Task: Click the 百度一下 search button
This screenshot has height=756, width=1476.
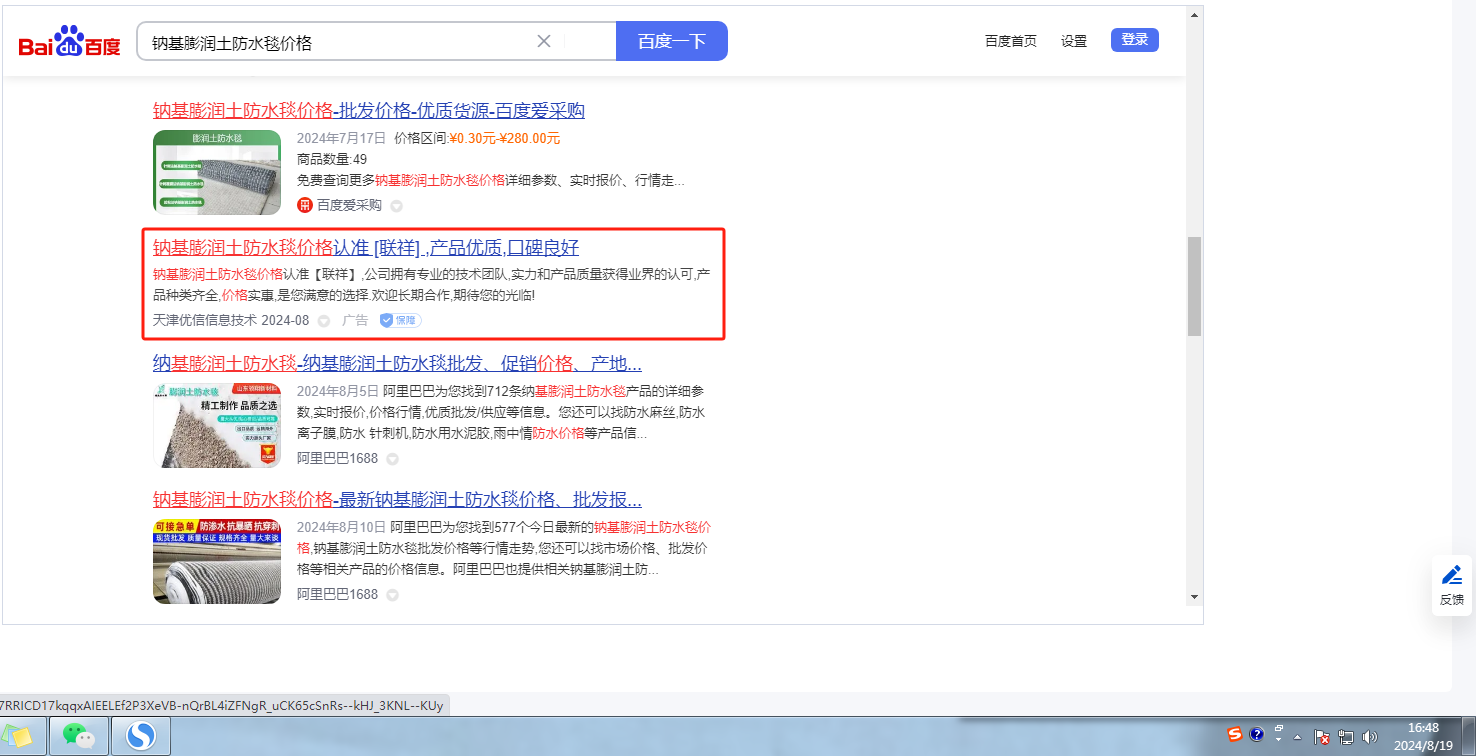Action: click(x=671, y=41)
